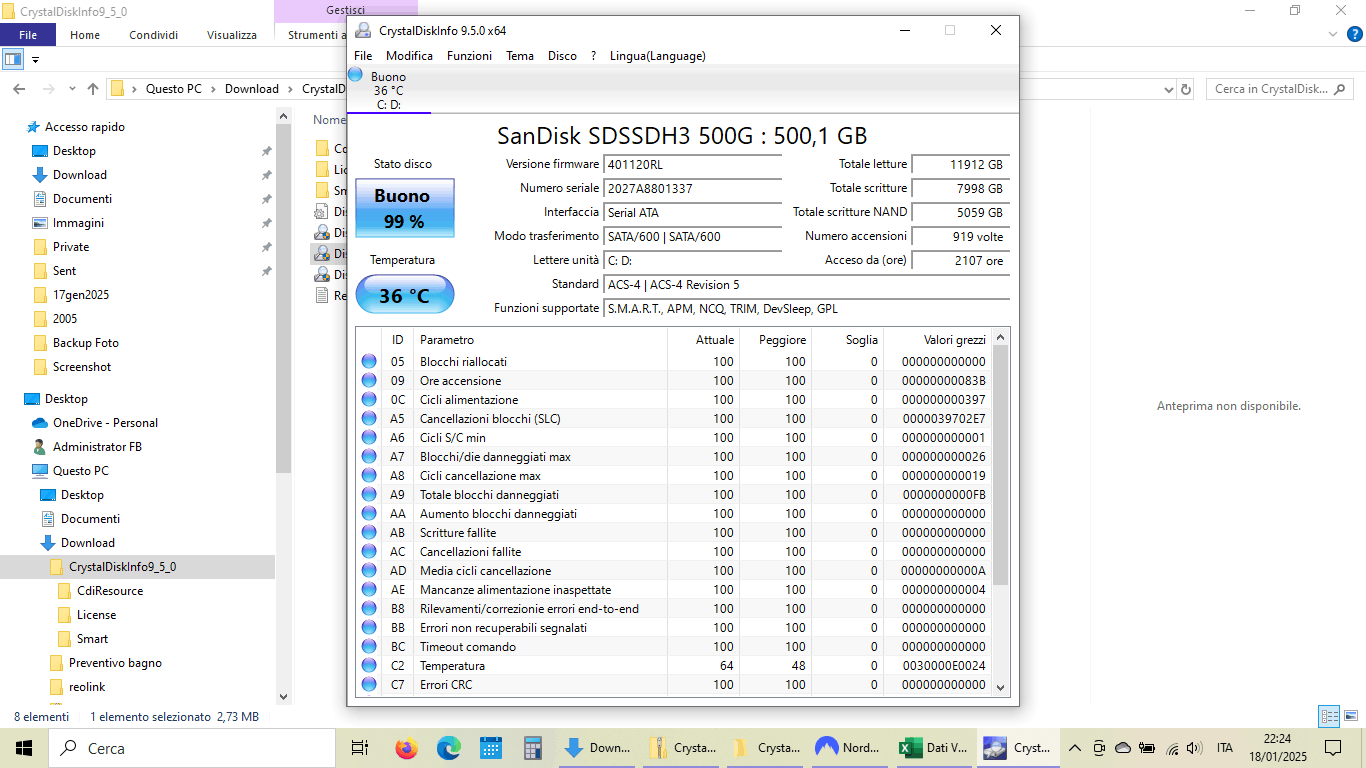Click the blue status icon on the Temperatura row
The height and width of the screenshot is (768, 1366).
(x=369, y=665)
